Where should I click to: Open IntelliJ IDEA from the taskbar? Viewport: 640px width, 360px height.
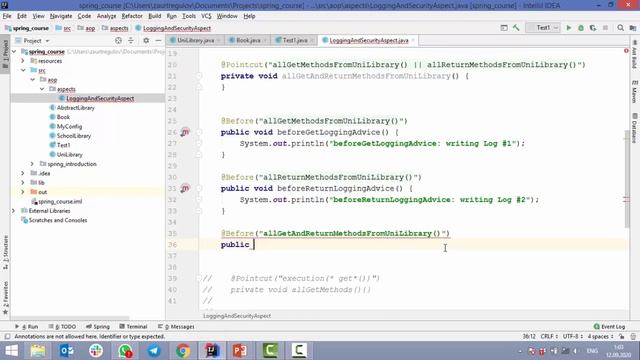pos(212,351)
